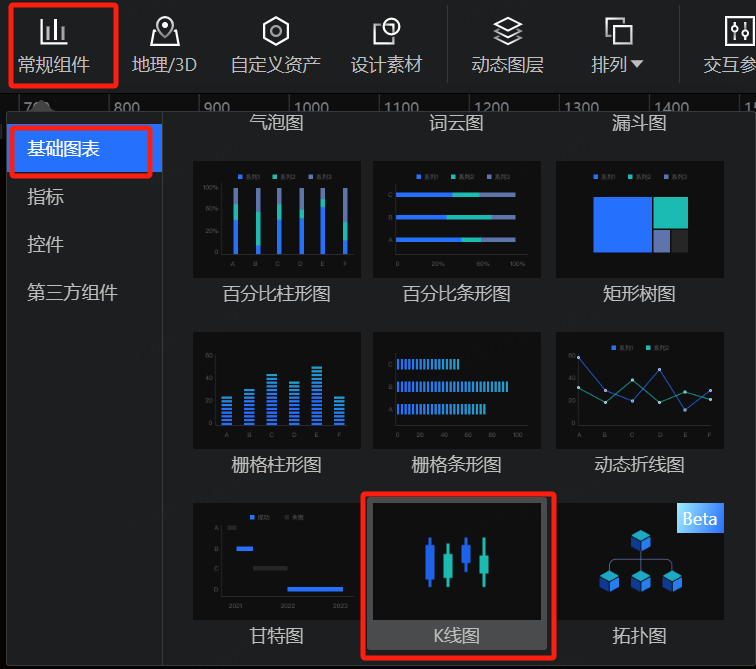
Task: Choose the 拓扑图 Beta topology component
Action: 639,562
